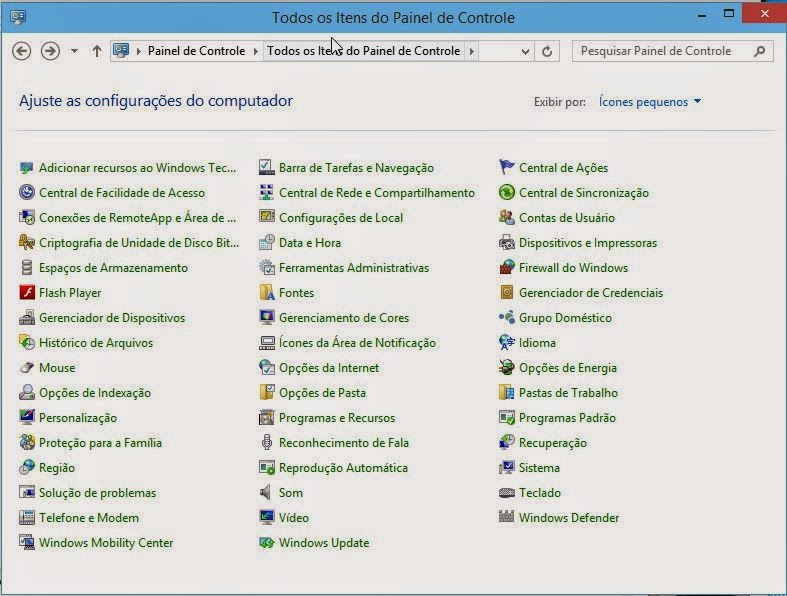Click the Contas de Usuário people icon
Image resolution: width=787 pixels, height=596 pixels.
506,217
